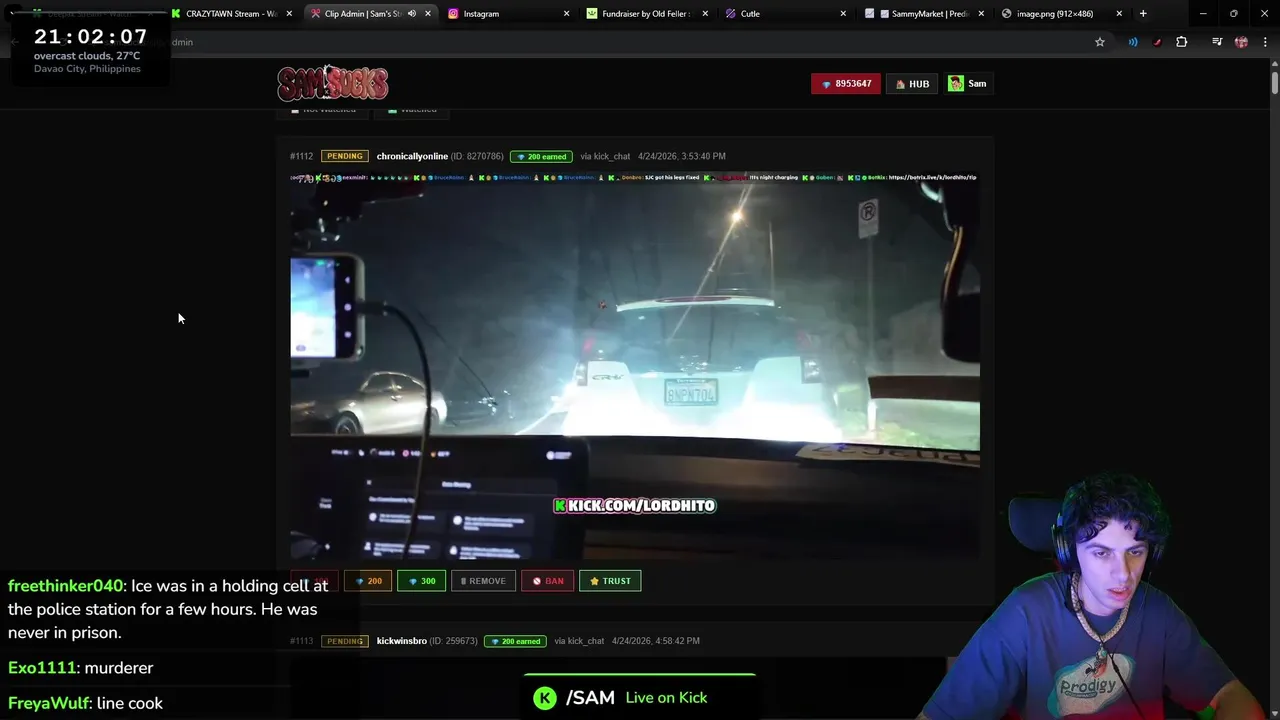This screenshot has width=1280, height=720.
Task: Close the Clip Admin tab
Action: click(428, 14)
